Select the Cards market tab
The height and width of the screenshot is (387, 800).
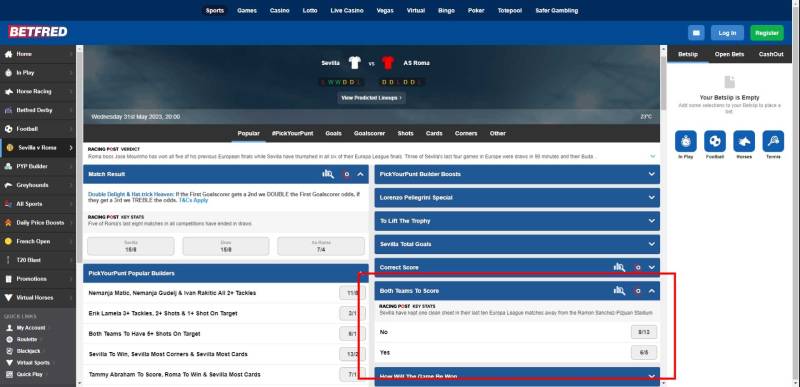point(434,133)
